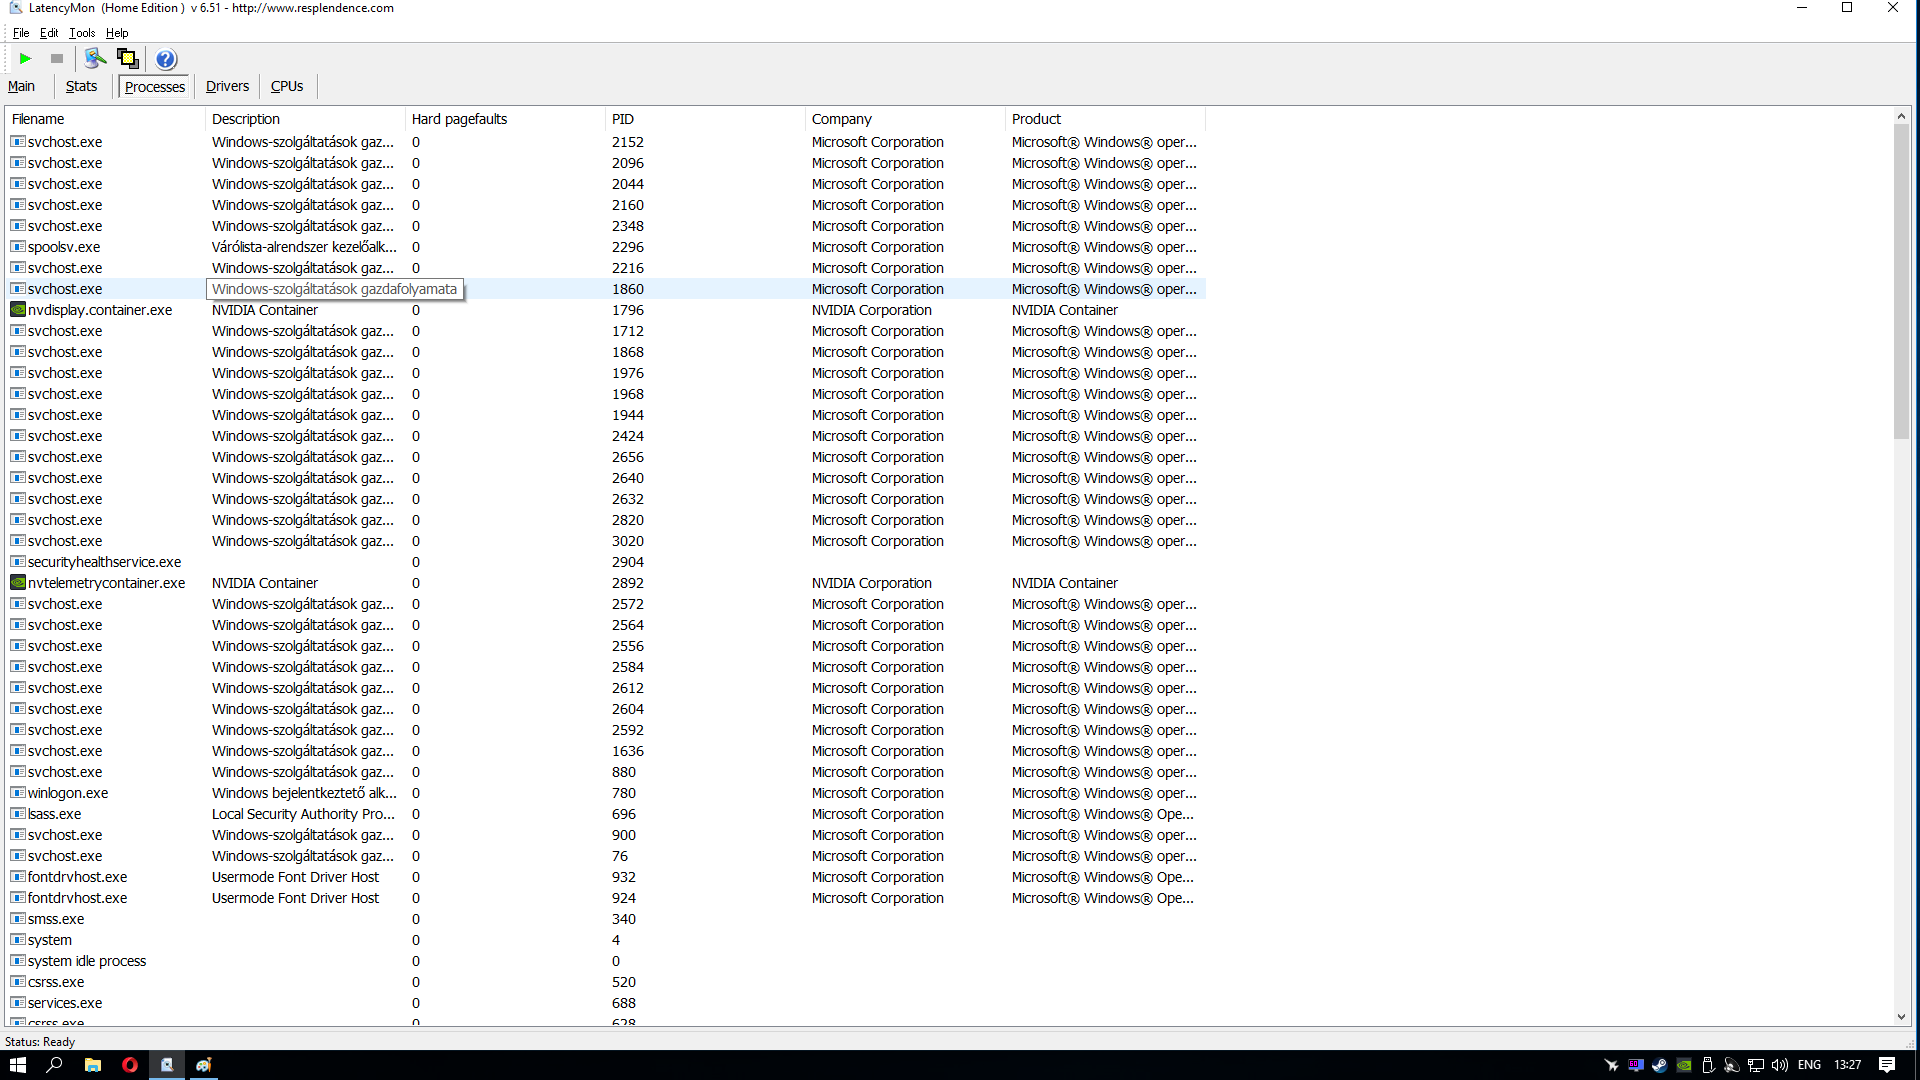Click the airplane mode tray icon
Image resolution: width=1920 pixels, height=1080 pixels.
(x=1611, y=1065)
